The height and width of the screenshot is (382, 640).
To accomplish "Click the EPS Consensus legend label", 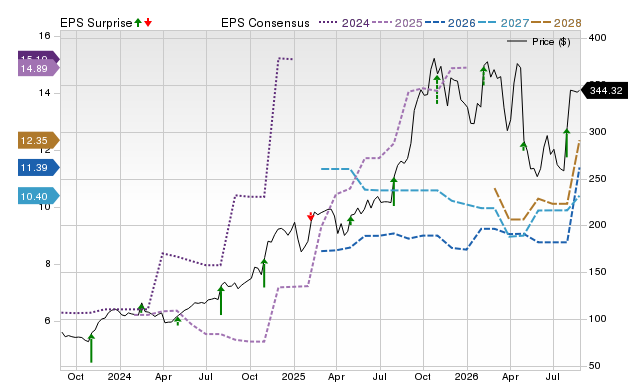I will pyautogui.click(x=265, y=23).
